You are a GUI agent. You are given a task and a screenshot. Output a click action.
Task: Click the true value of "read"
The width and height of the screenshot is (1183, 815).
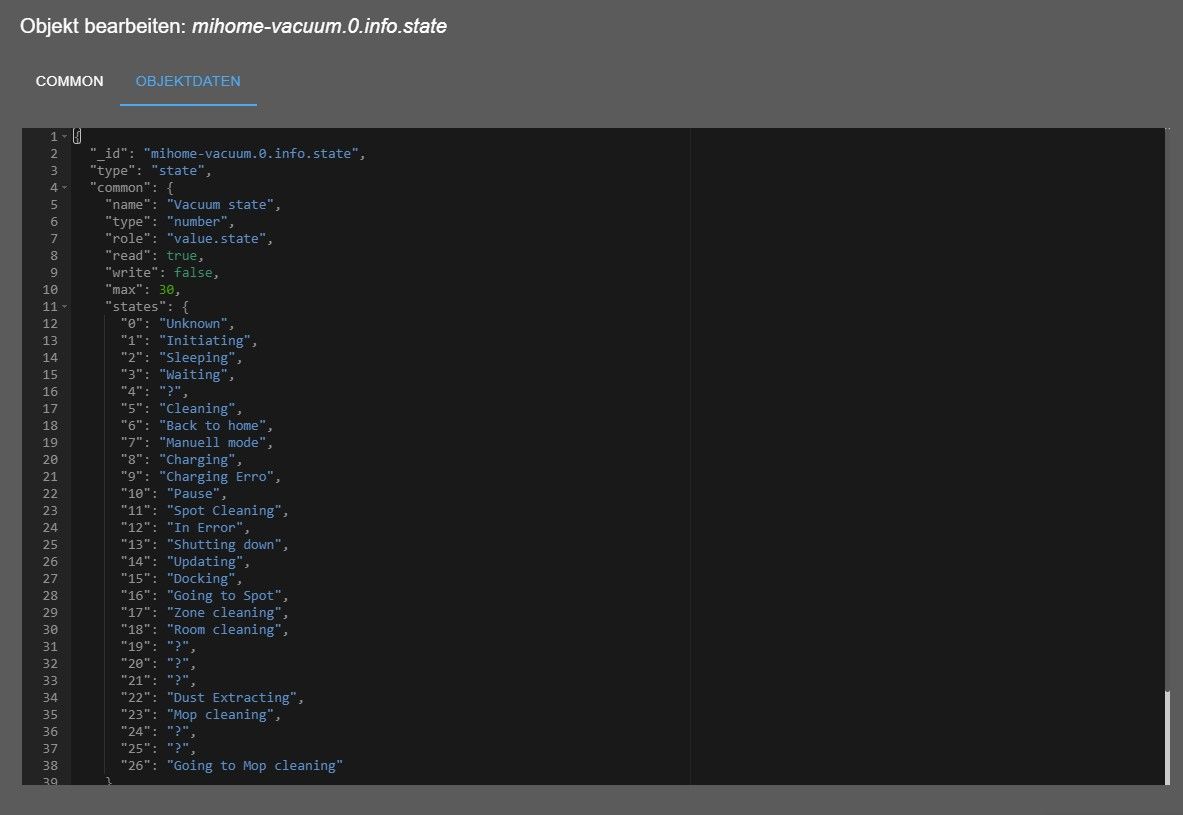pos(182,255)
